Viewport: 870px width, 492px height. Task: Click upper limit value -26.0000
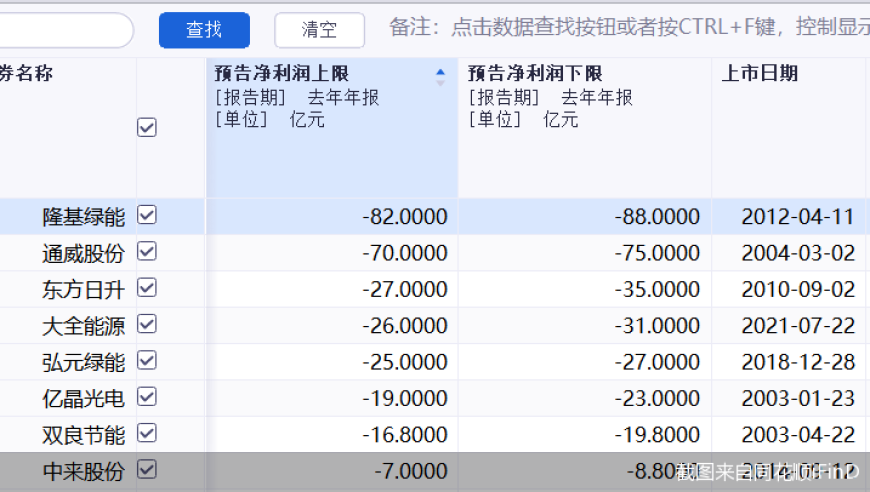(x=405, y=326)
